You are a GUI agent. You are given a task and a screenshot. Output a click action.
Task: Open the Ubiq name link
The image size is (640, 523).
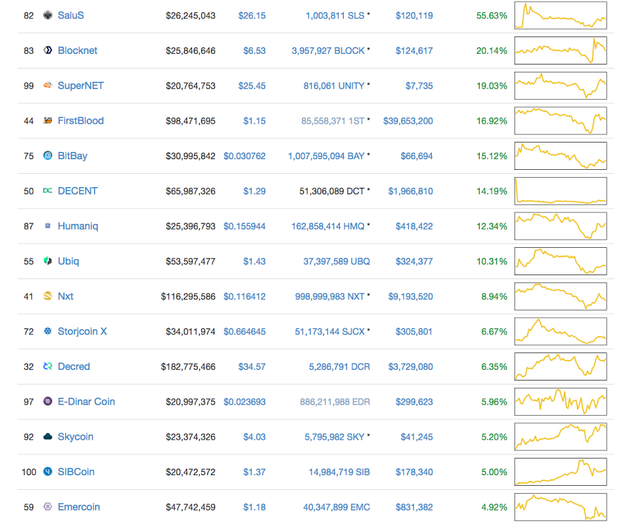pos(69,261)
